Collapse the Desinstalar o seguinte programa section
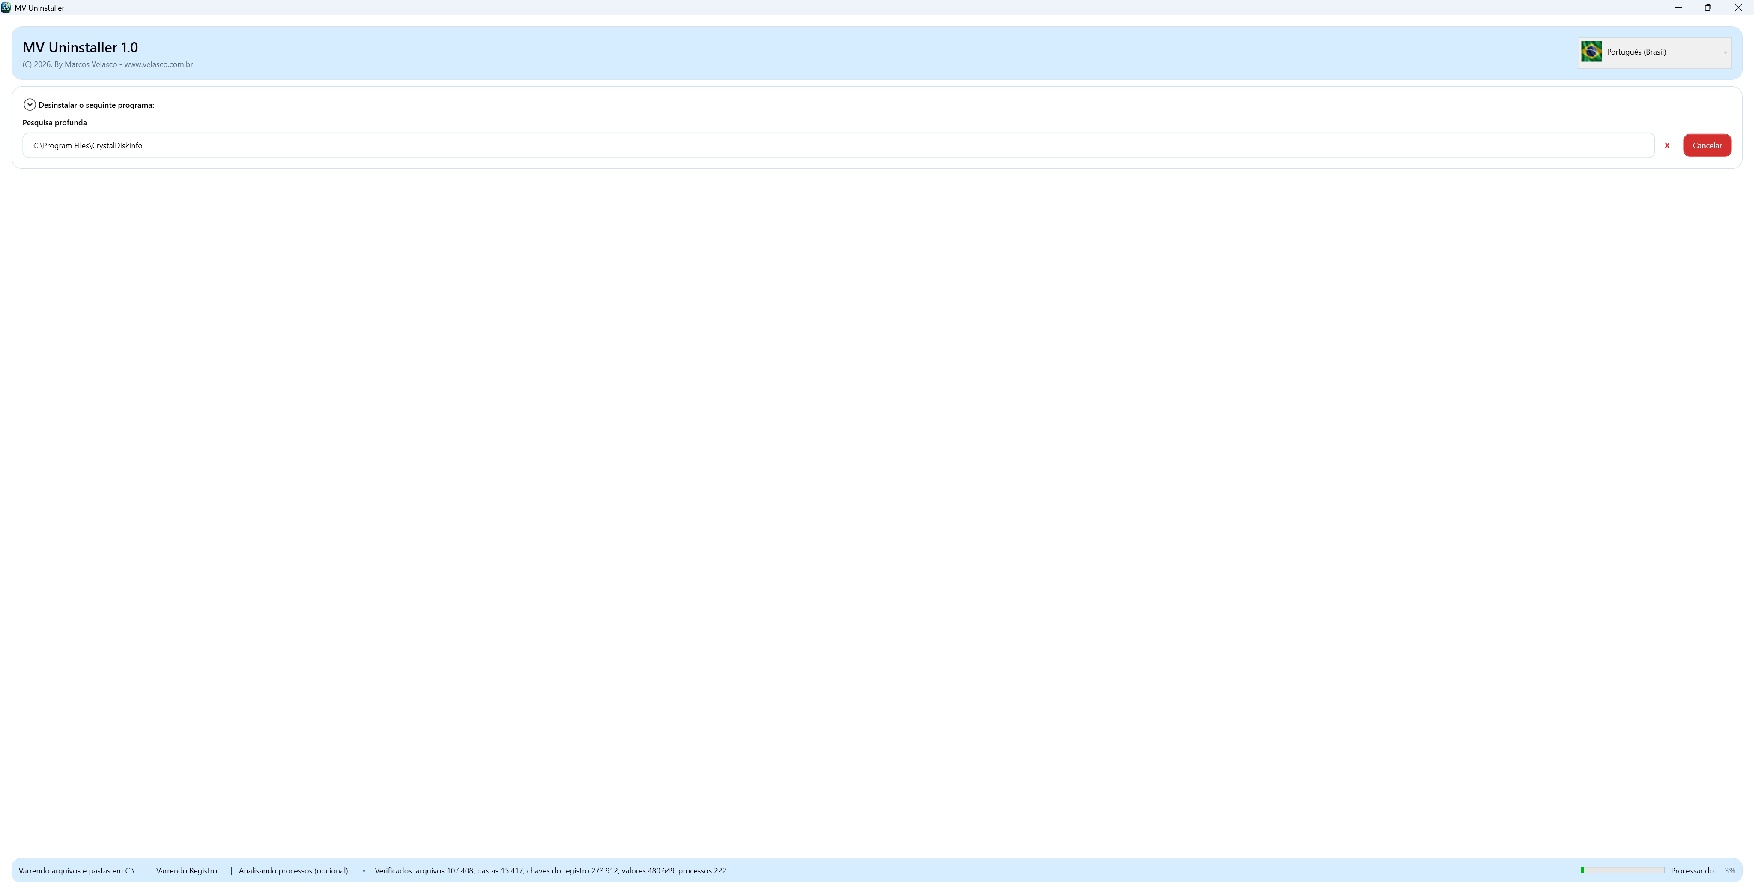Viewport: 1754px width, 894px height. pos(30,105)
